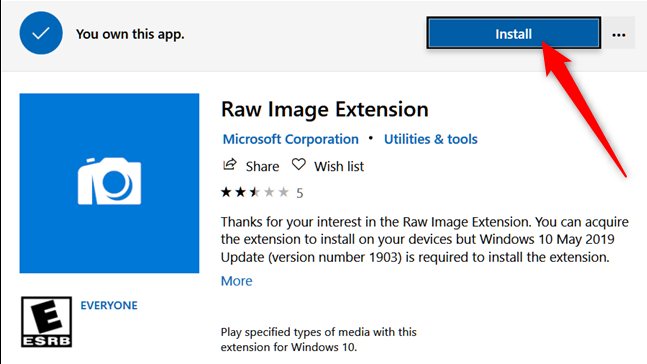647x364 pixels.
Task: Click the blue Install button
Action: click(x=514, y=33)
